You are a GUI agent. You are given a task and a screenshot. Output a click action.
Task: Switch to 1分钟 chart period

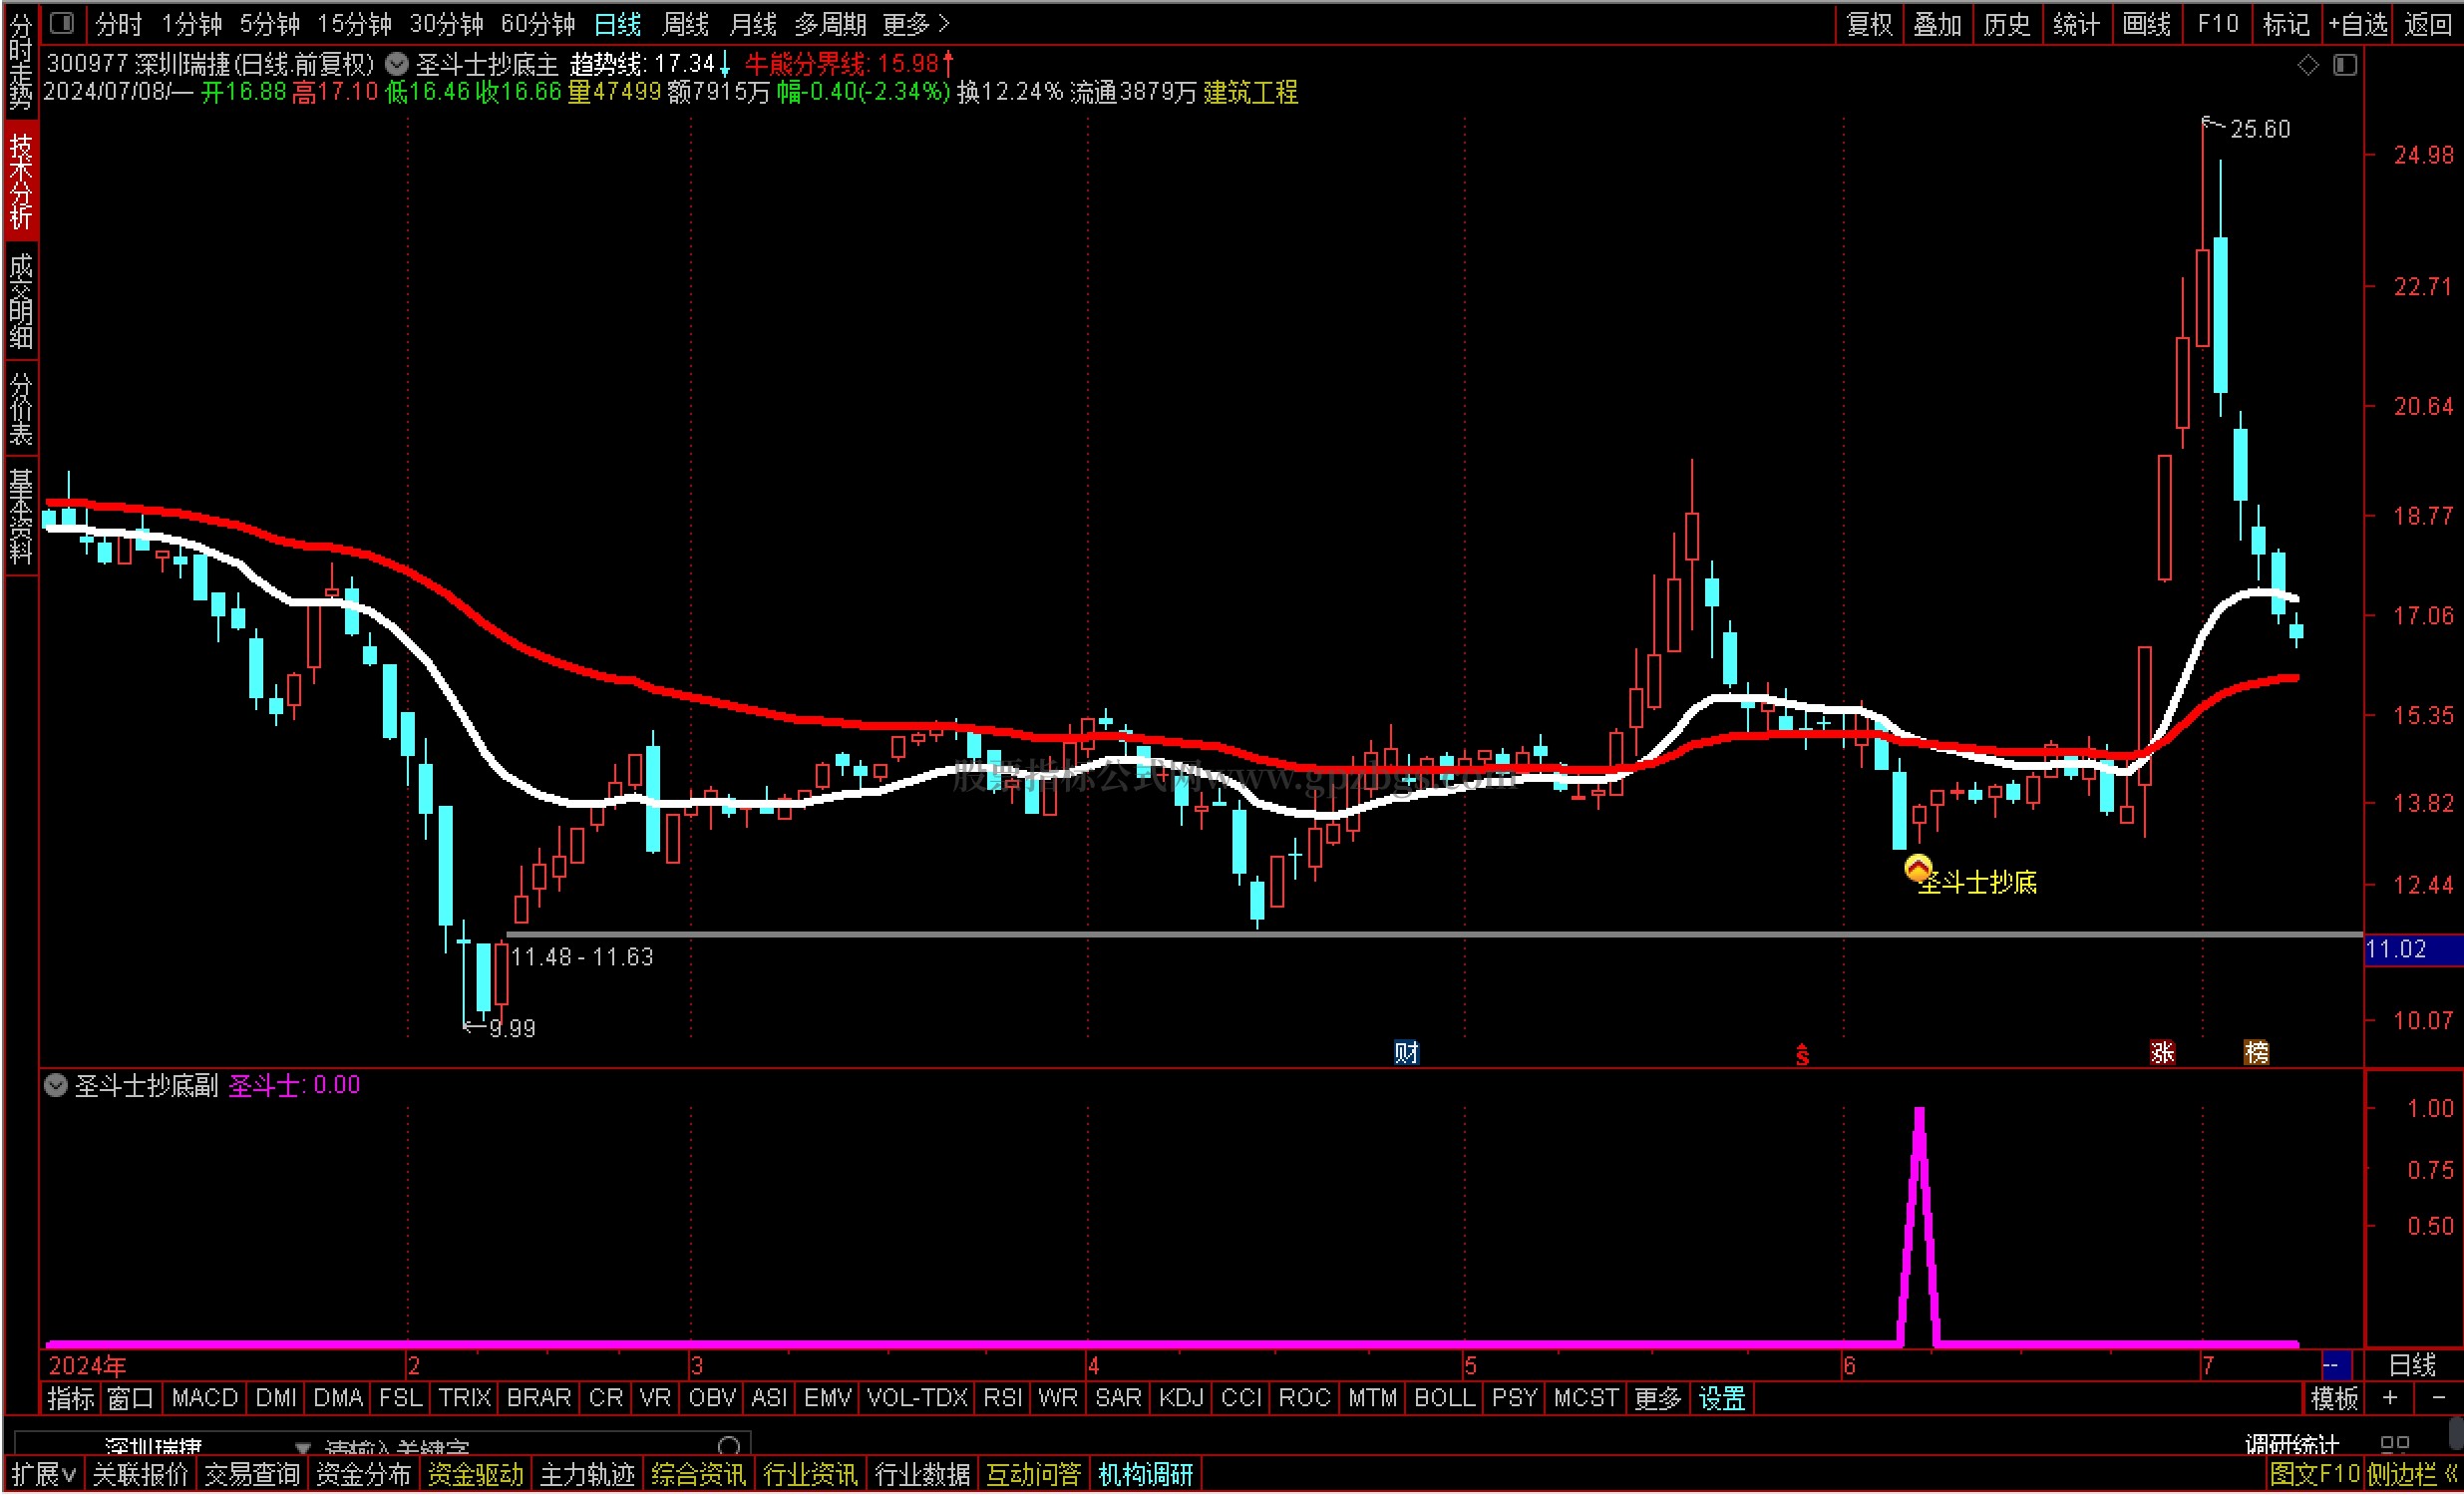click(192, 23)
